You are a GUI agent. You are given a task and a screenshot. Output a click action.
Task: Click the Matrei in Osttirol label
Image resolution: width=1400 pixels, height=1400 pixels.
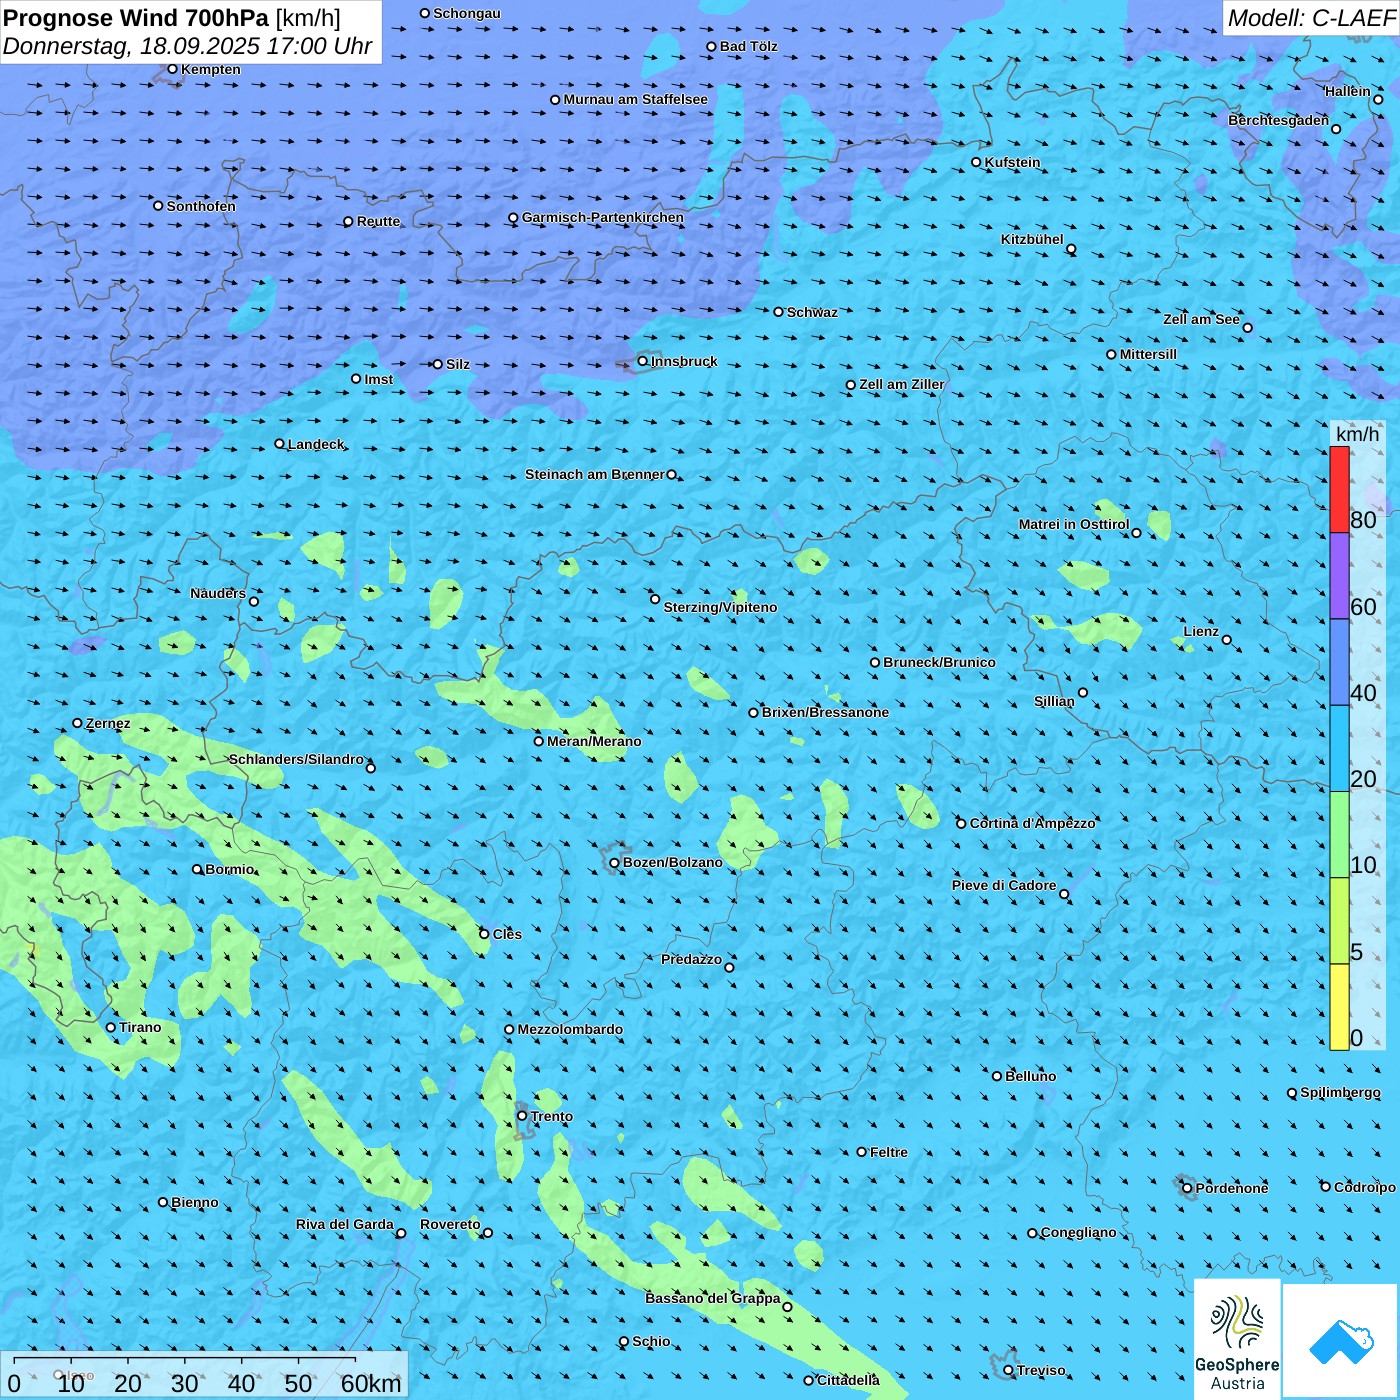coord(1073,524)
